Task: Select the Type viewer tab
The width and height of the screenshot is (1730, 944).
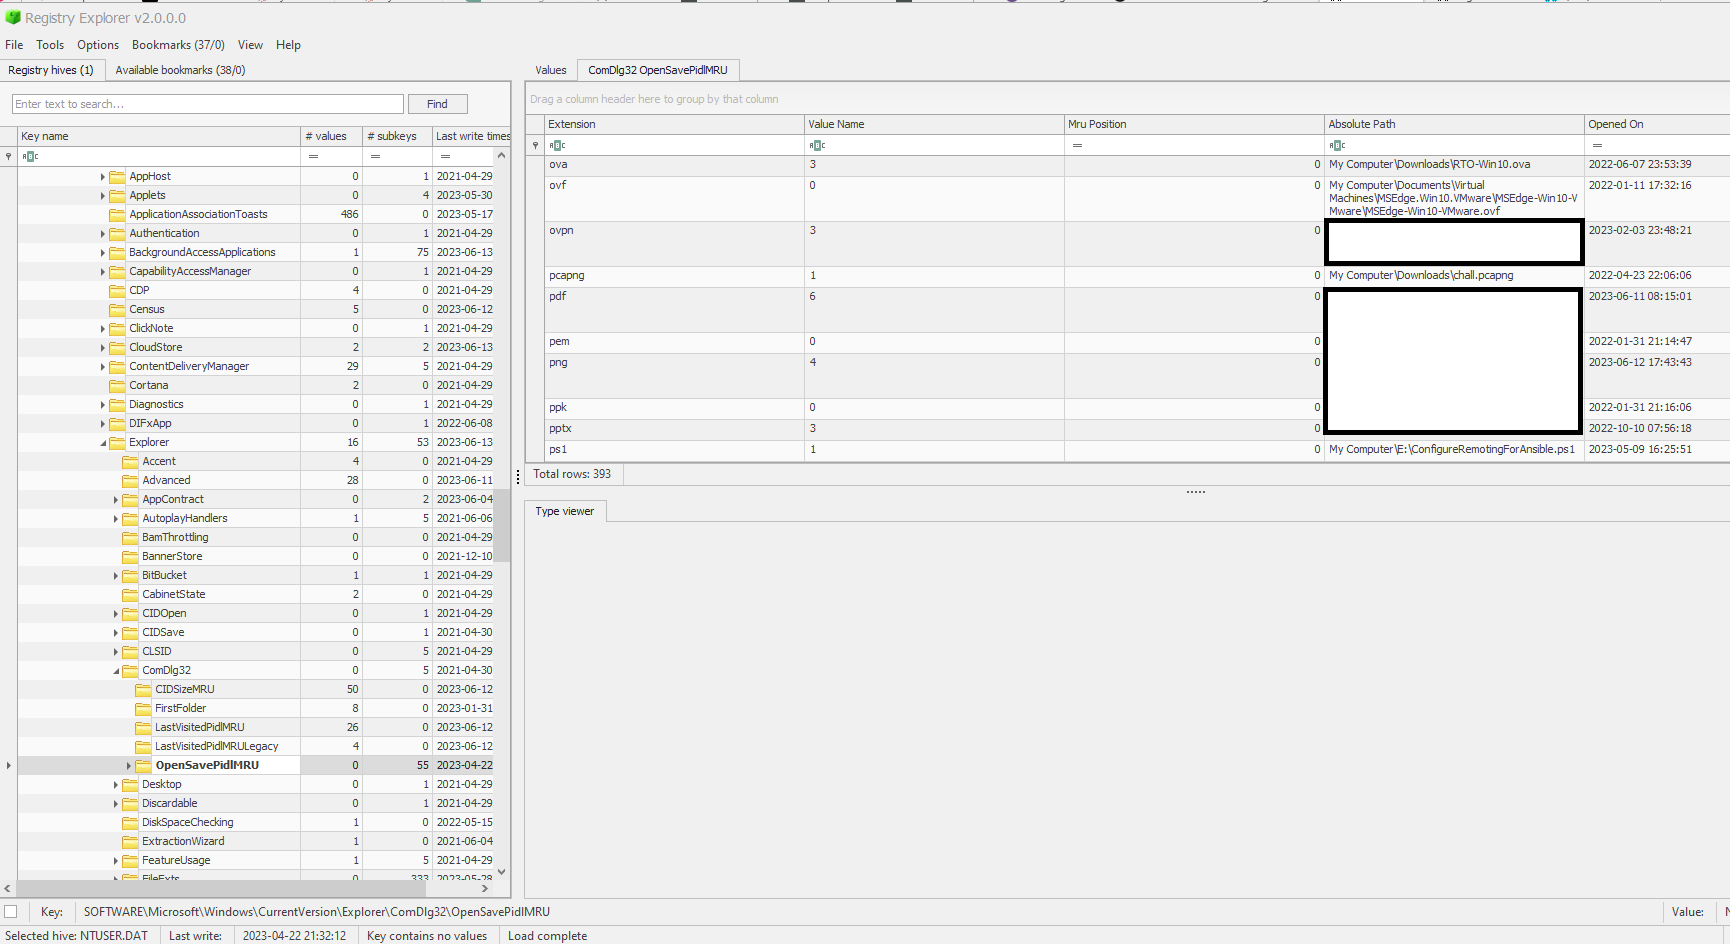Action: (x=565, y=511)
